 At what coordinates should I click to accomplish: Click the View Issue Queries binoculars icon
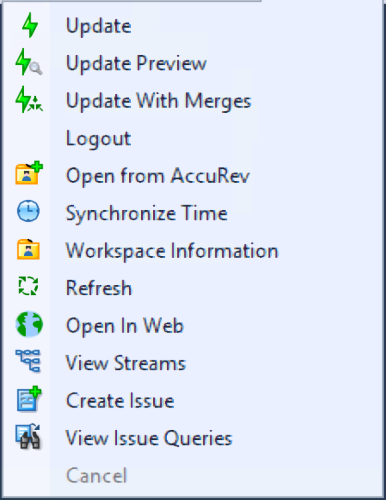28,437
